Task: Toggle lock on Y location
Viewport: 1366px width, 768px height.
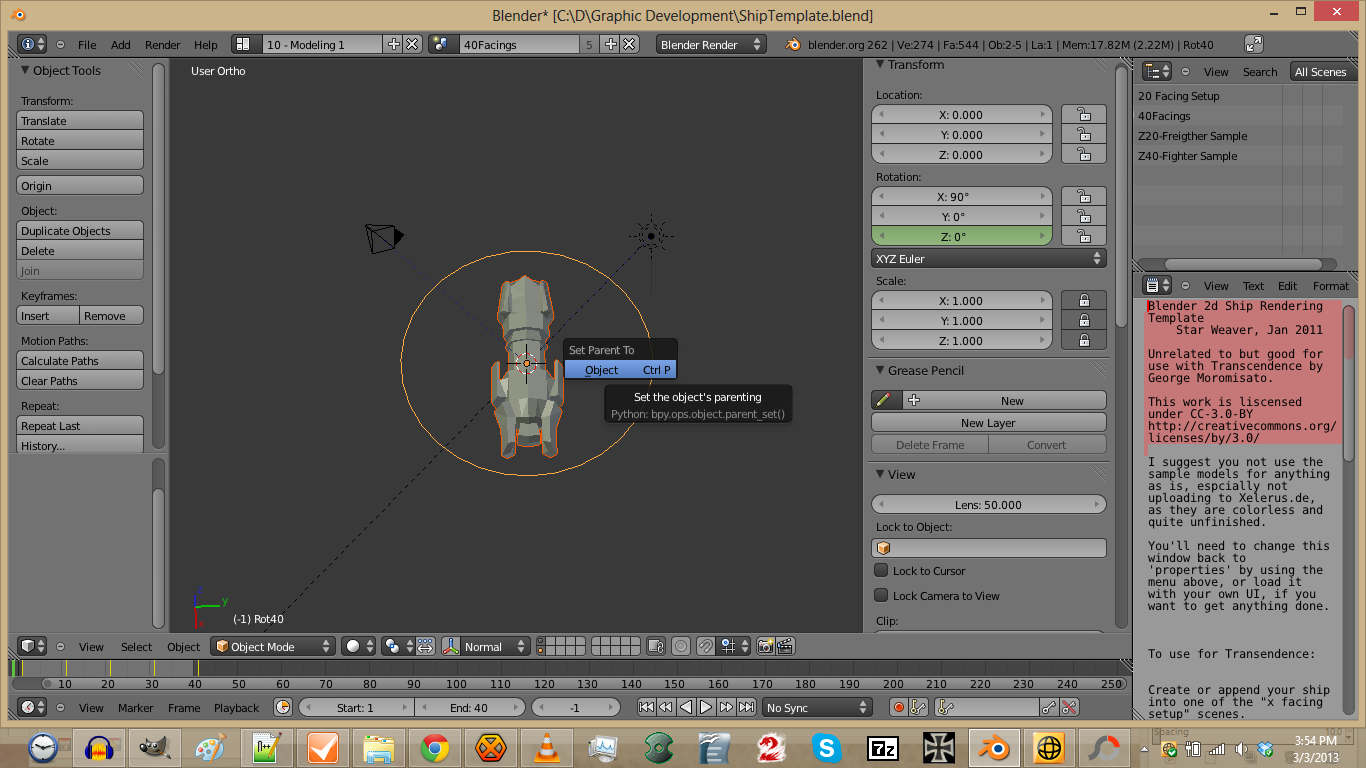Action: pyautogui.click(x=1084, y=134)
